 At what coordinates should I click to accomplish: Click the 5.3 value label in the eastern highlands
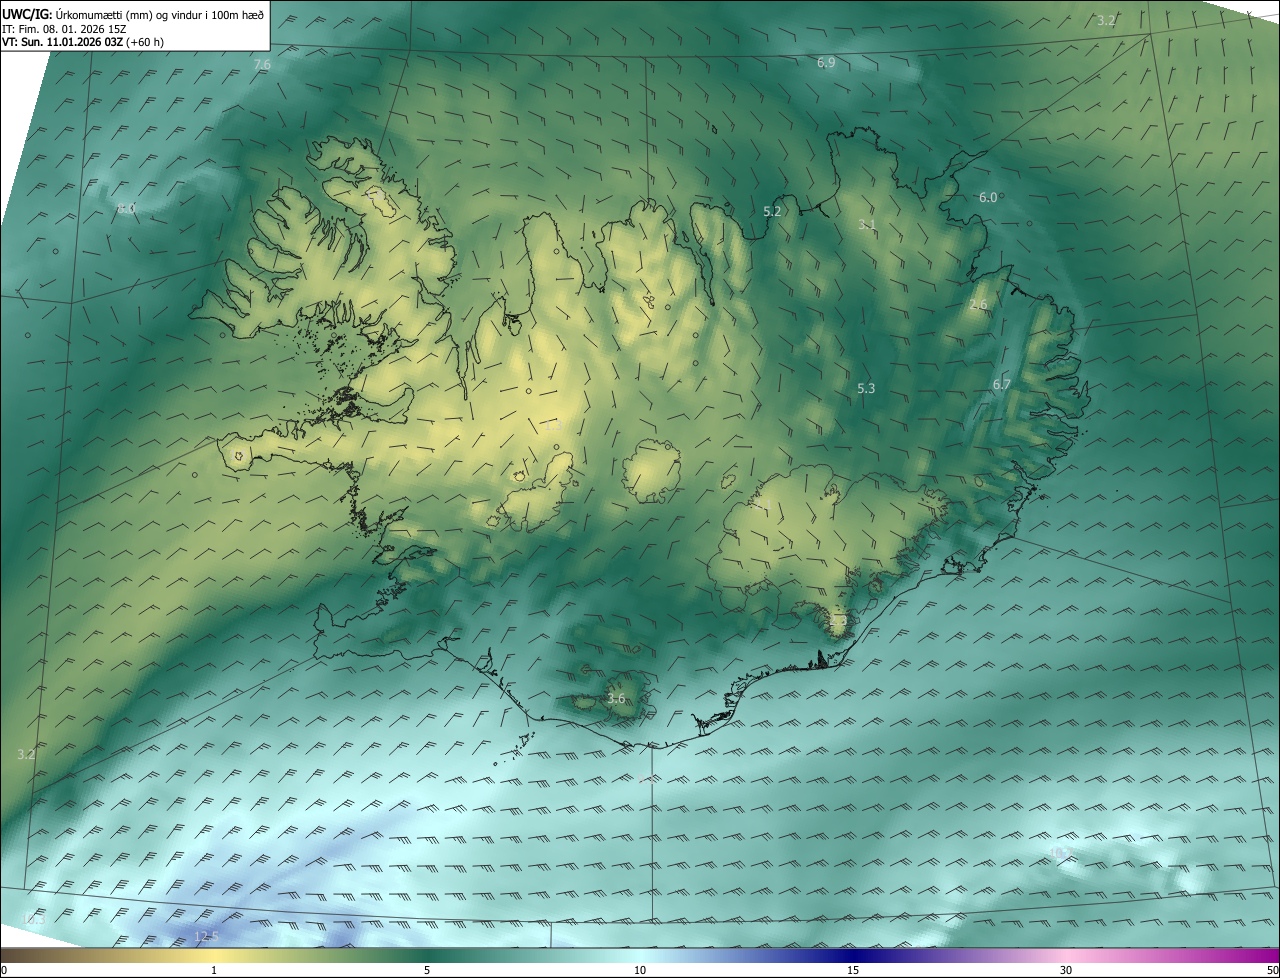coord(866,389)
